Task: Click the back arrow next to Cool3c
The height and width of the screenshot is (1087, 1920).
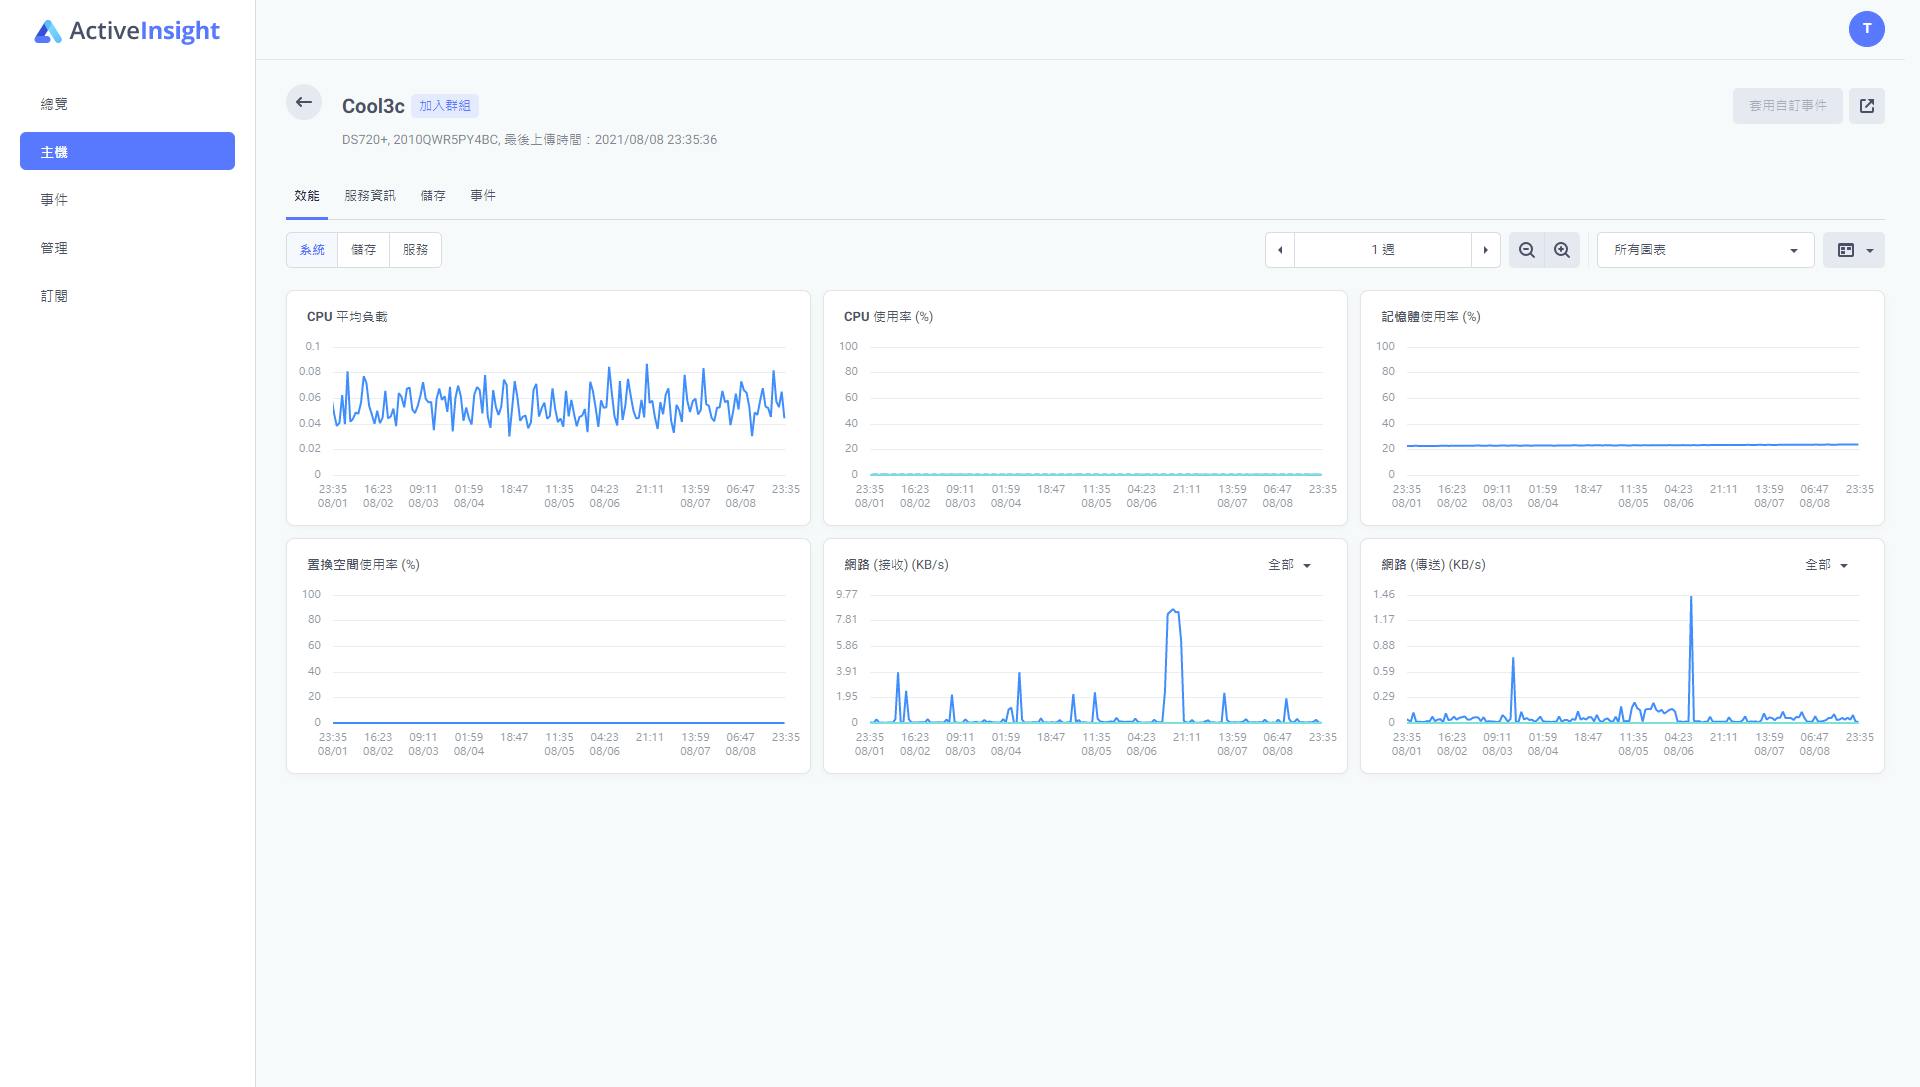Action: tap(304, 102)
